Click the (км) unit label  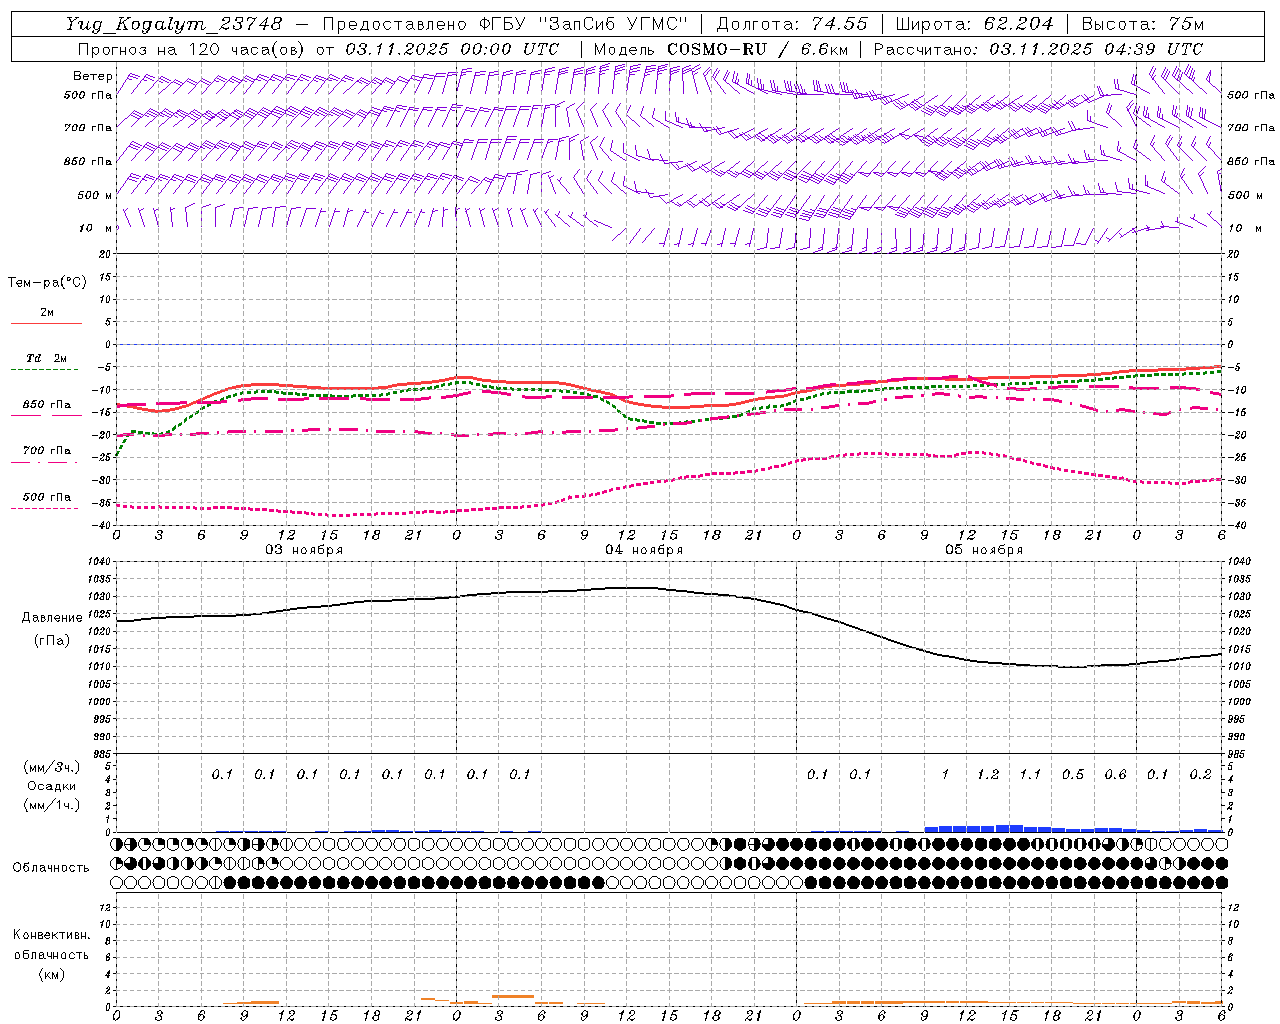coord(51,974)
